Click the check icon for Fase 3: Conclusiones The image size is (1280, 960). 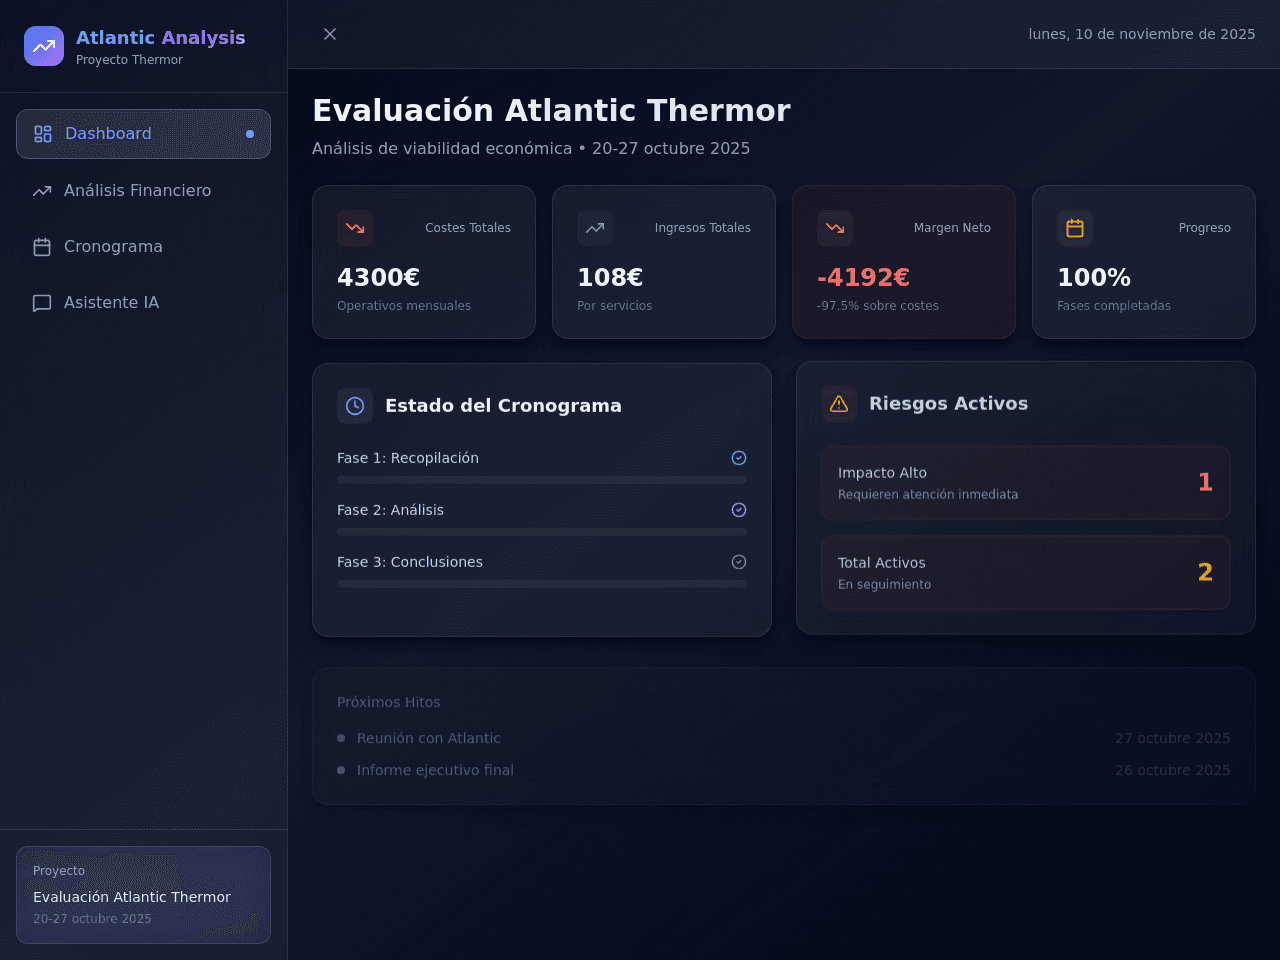tap(739, 562)
